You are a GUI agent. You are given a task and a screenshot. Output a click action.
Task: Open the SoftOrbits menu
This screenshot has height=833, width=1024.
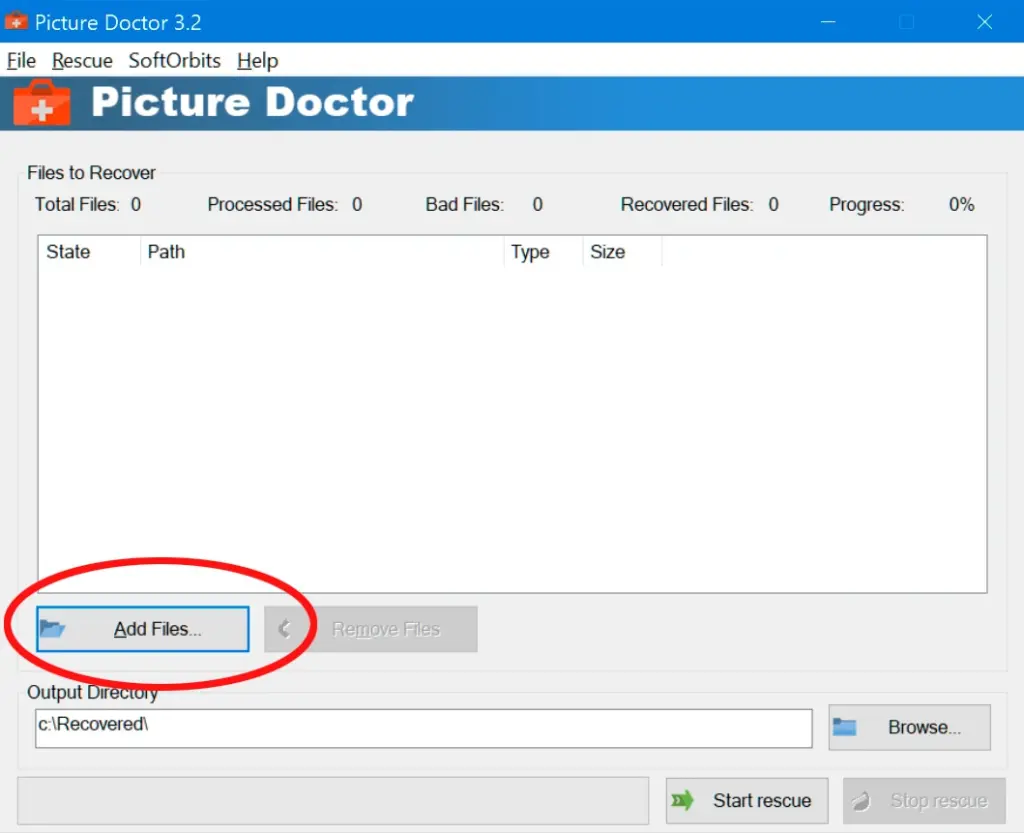point(174,61)
